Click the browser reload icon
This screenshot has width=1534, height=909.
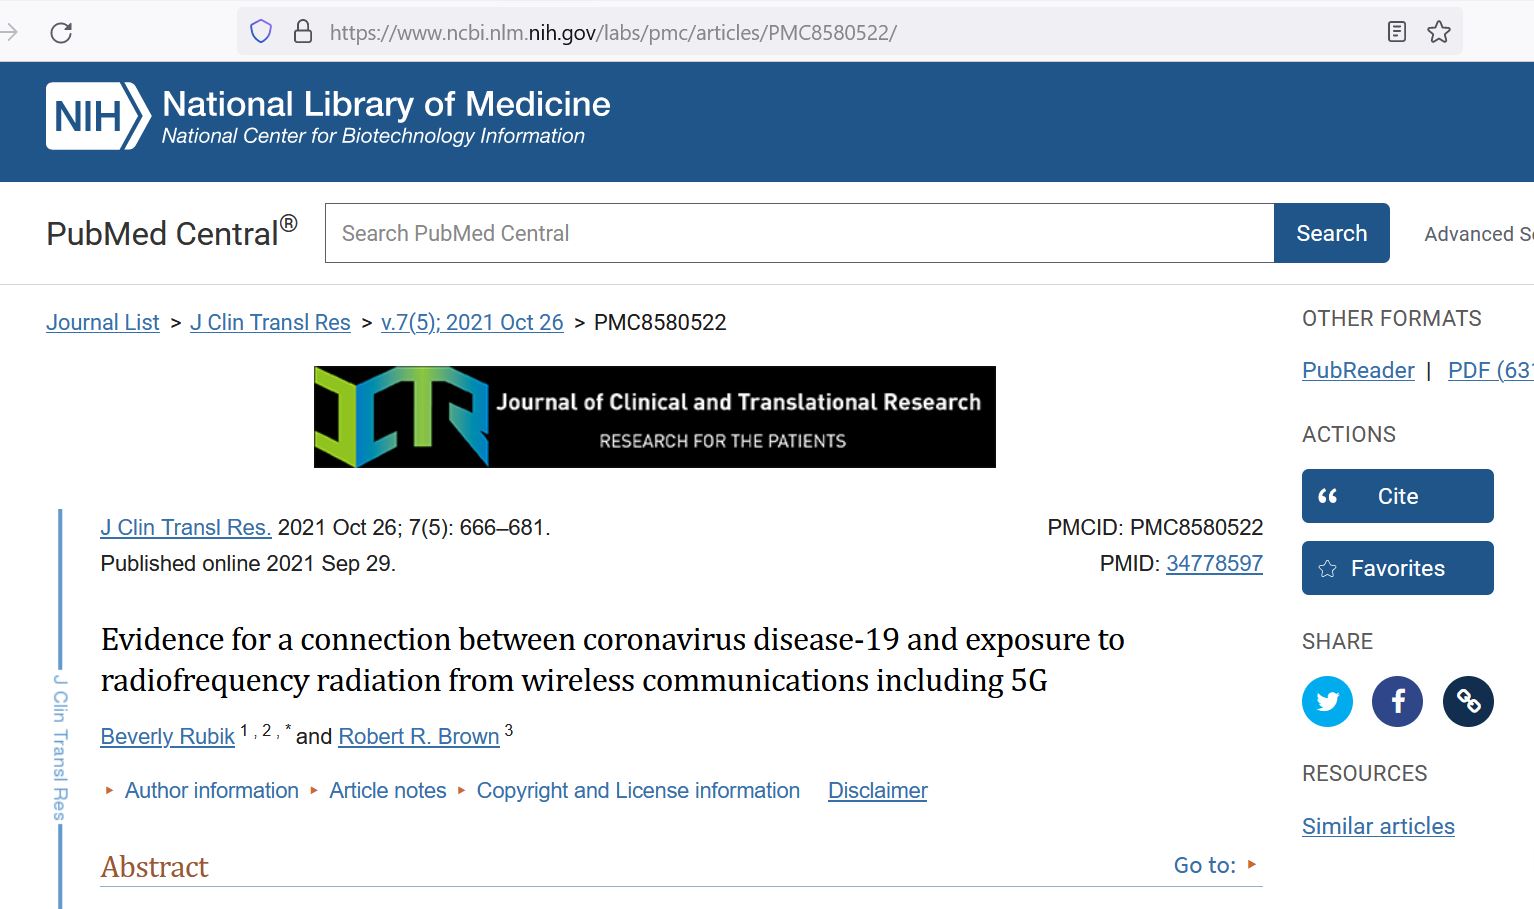click(61, 32)
